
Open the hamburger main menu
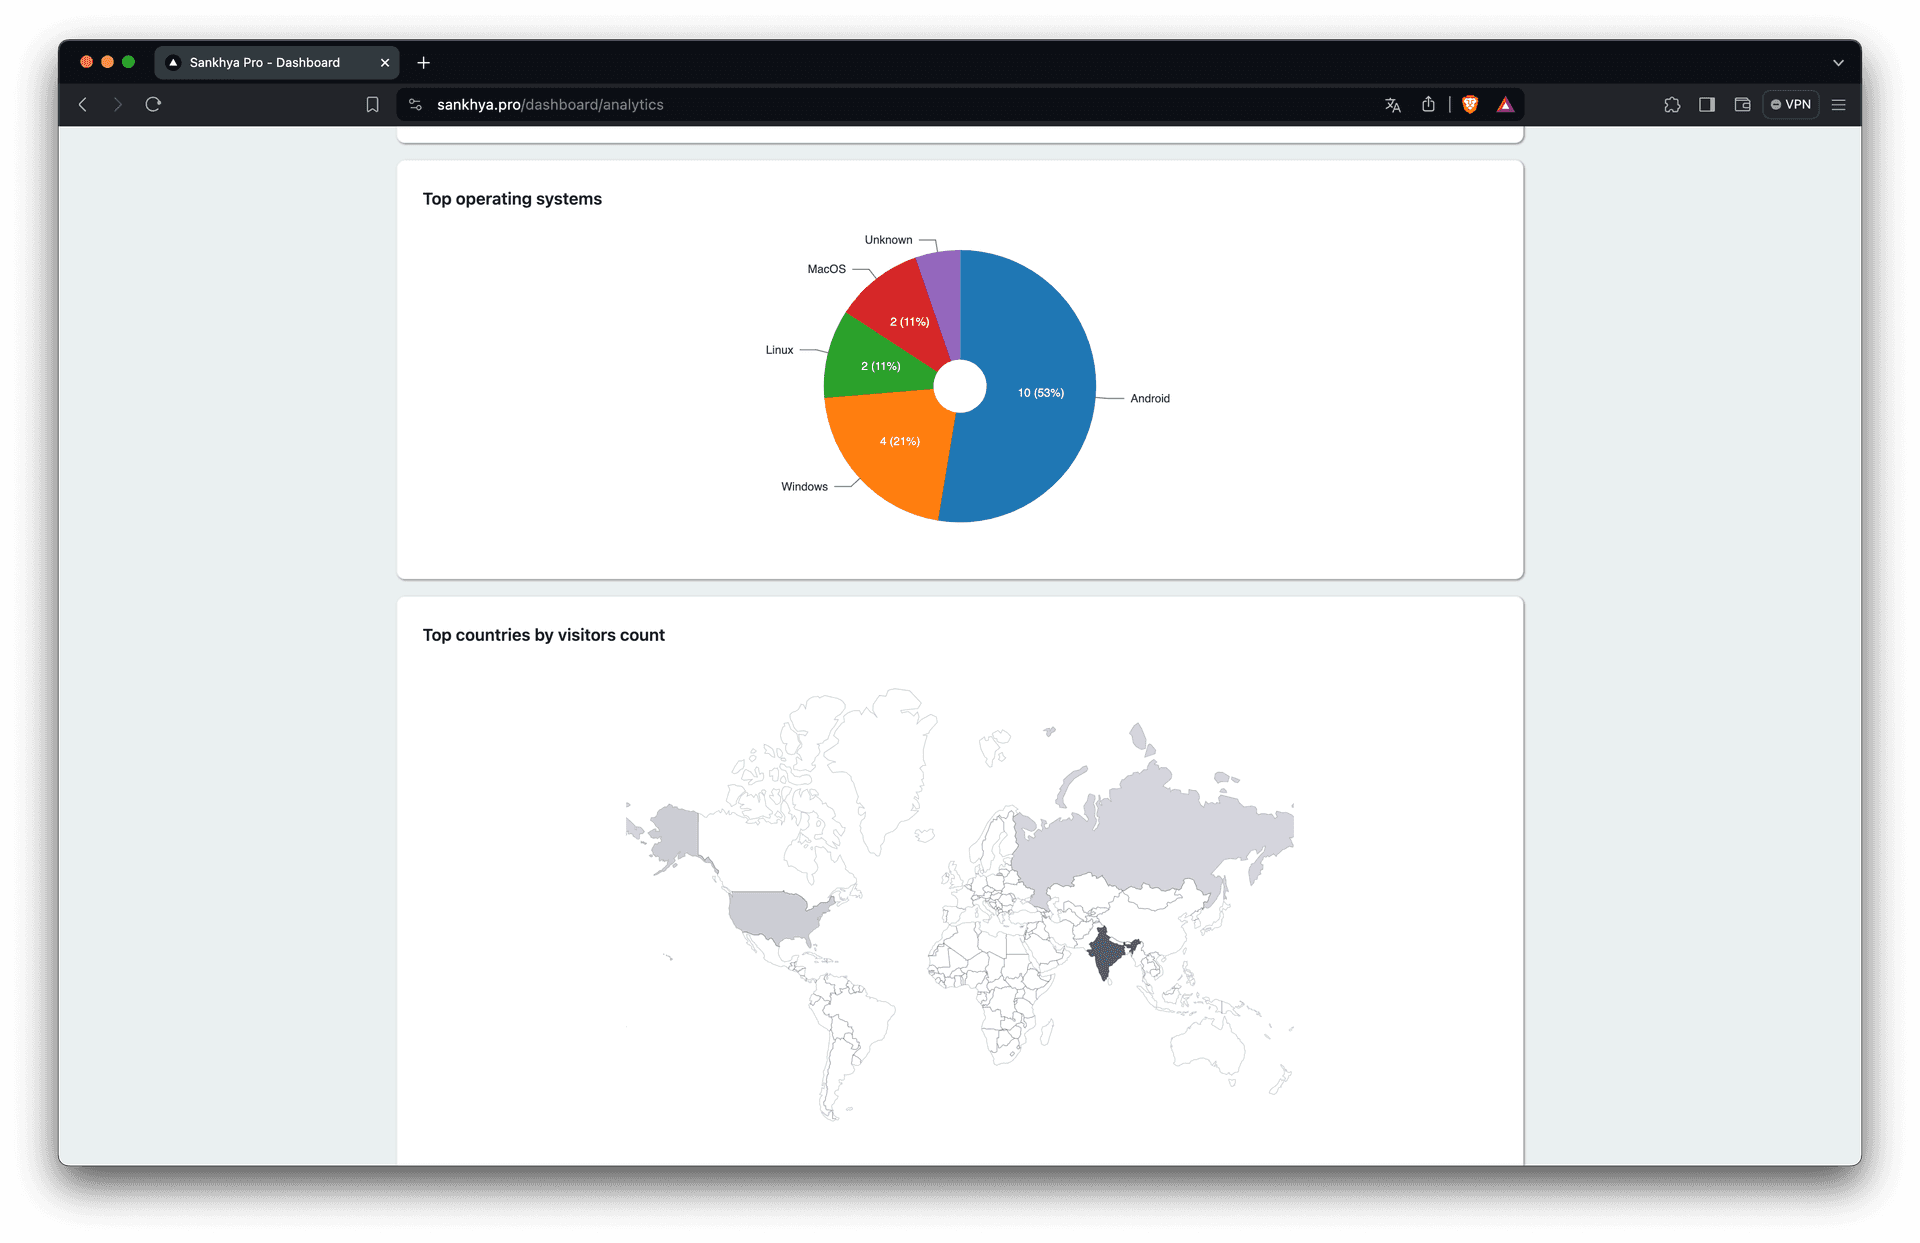(x=1838, y=105)
